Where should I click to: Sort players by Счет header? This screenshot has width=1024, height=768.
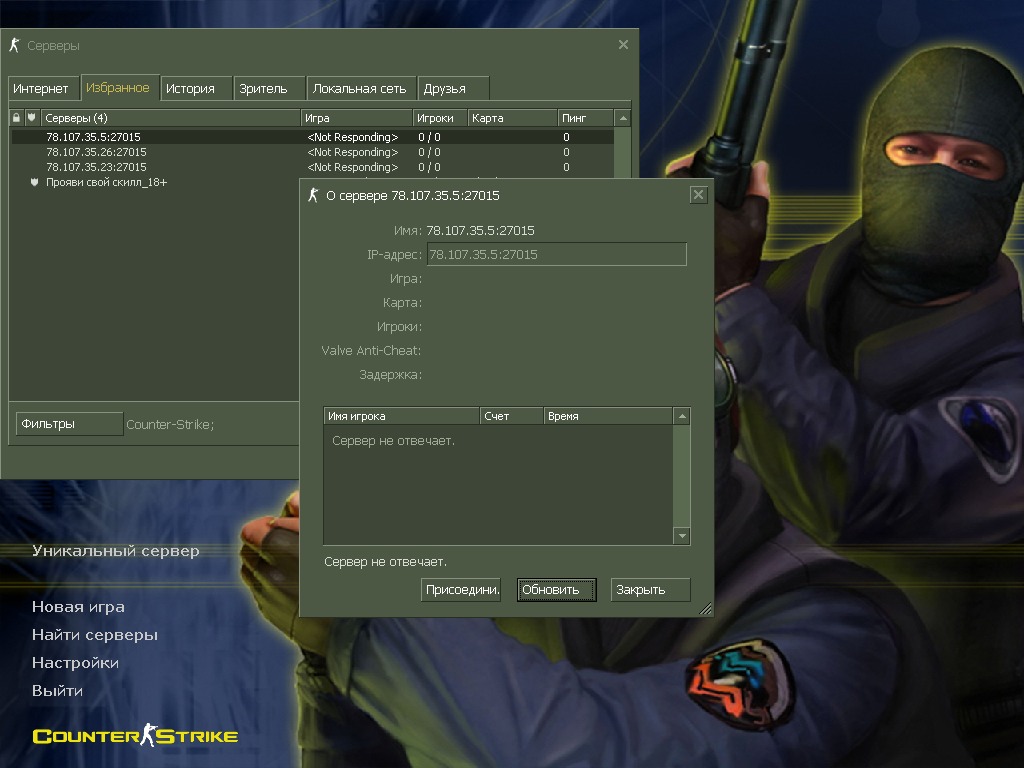tap(511, 416)
